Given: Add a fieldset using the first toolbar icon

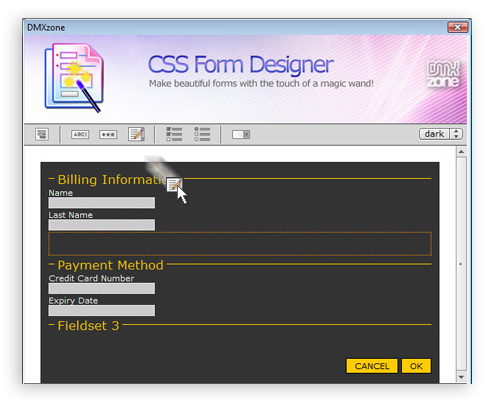Looking at the screenshot, I should point(42,134).
